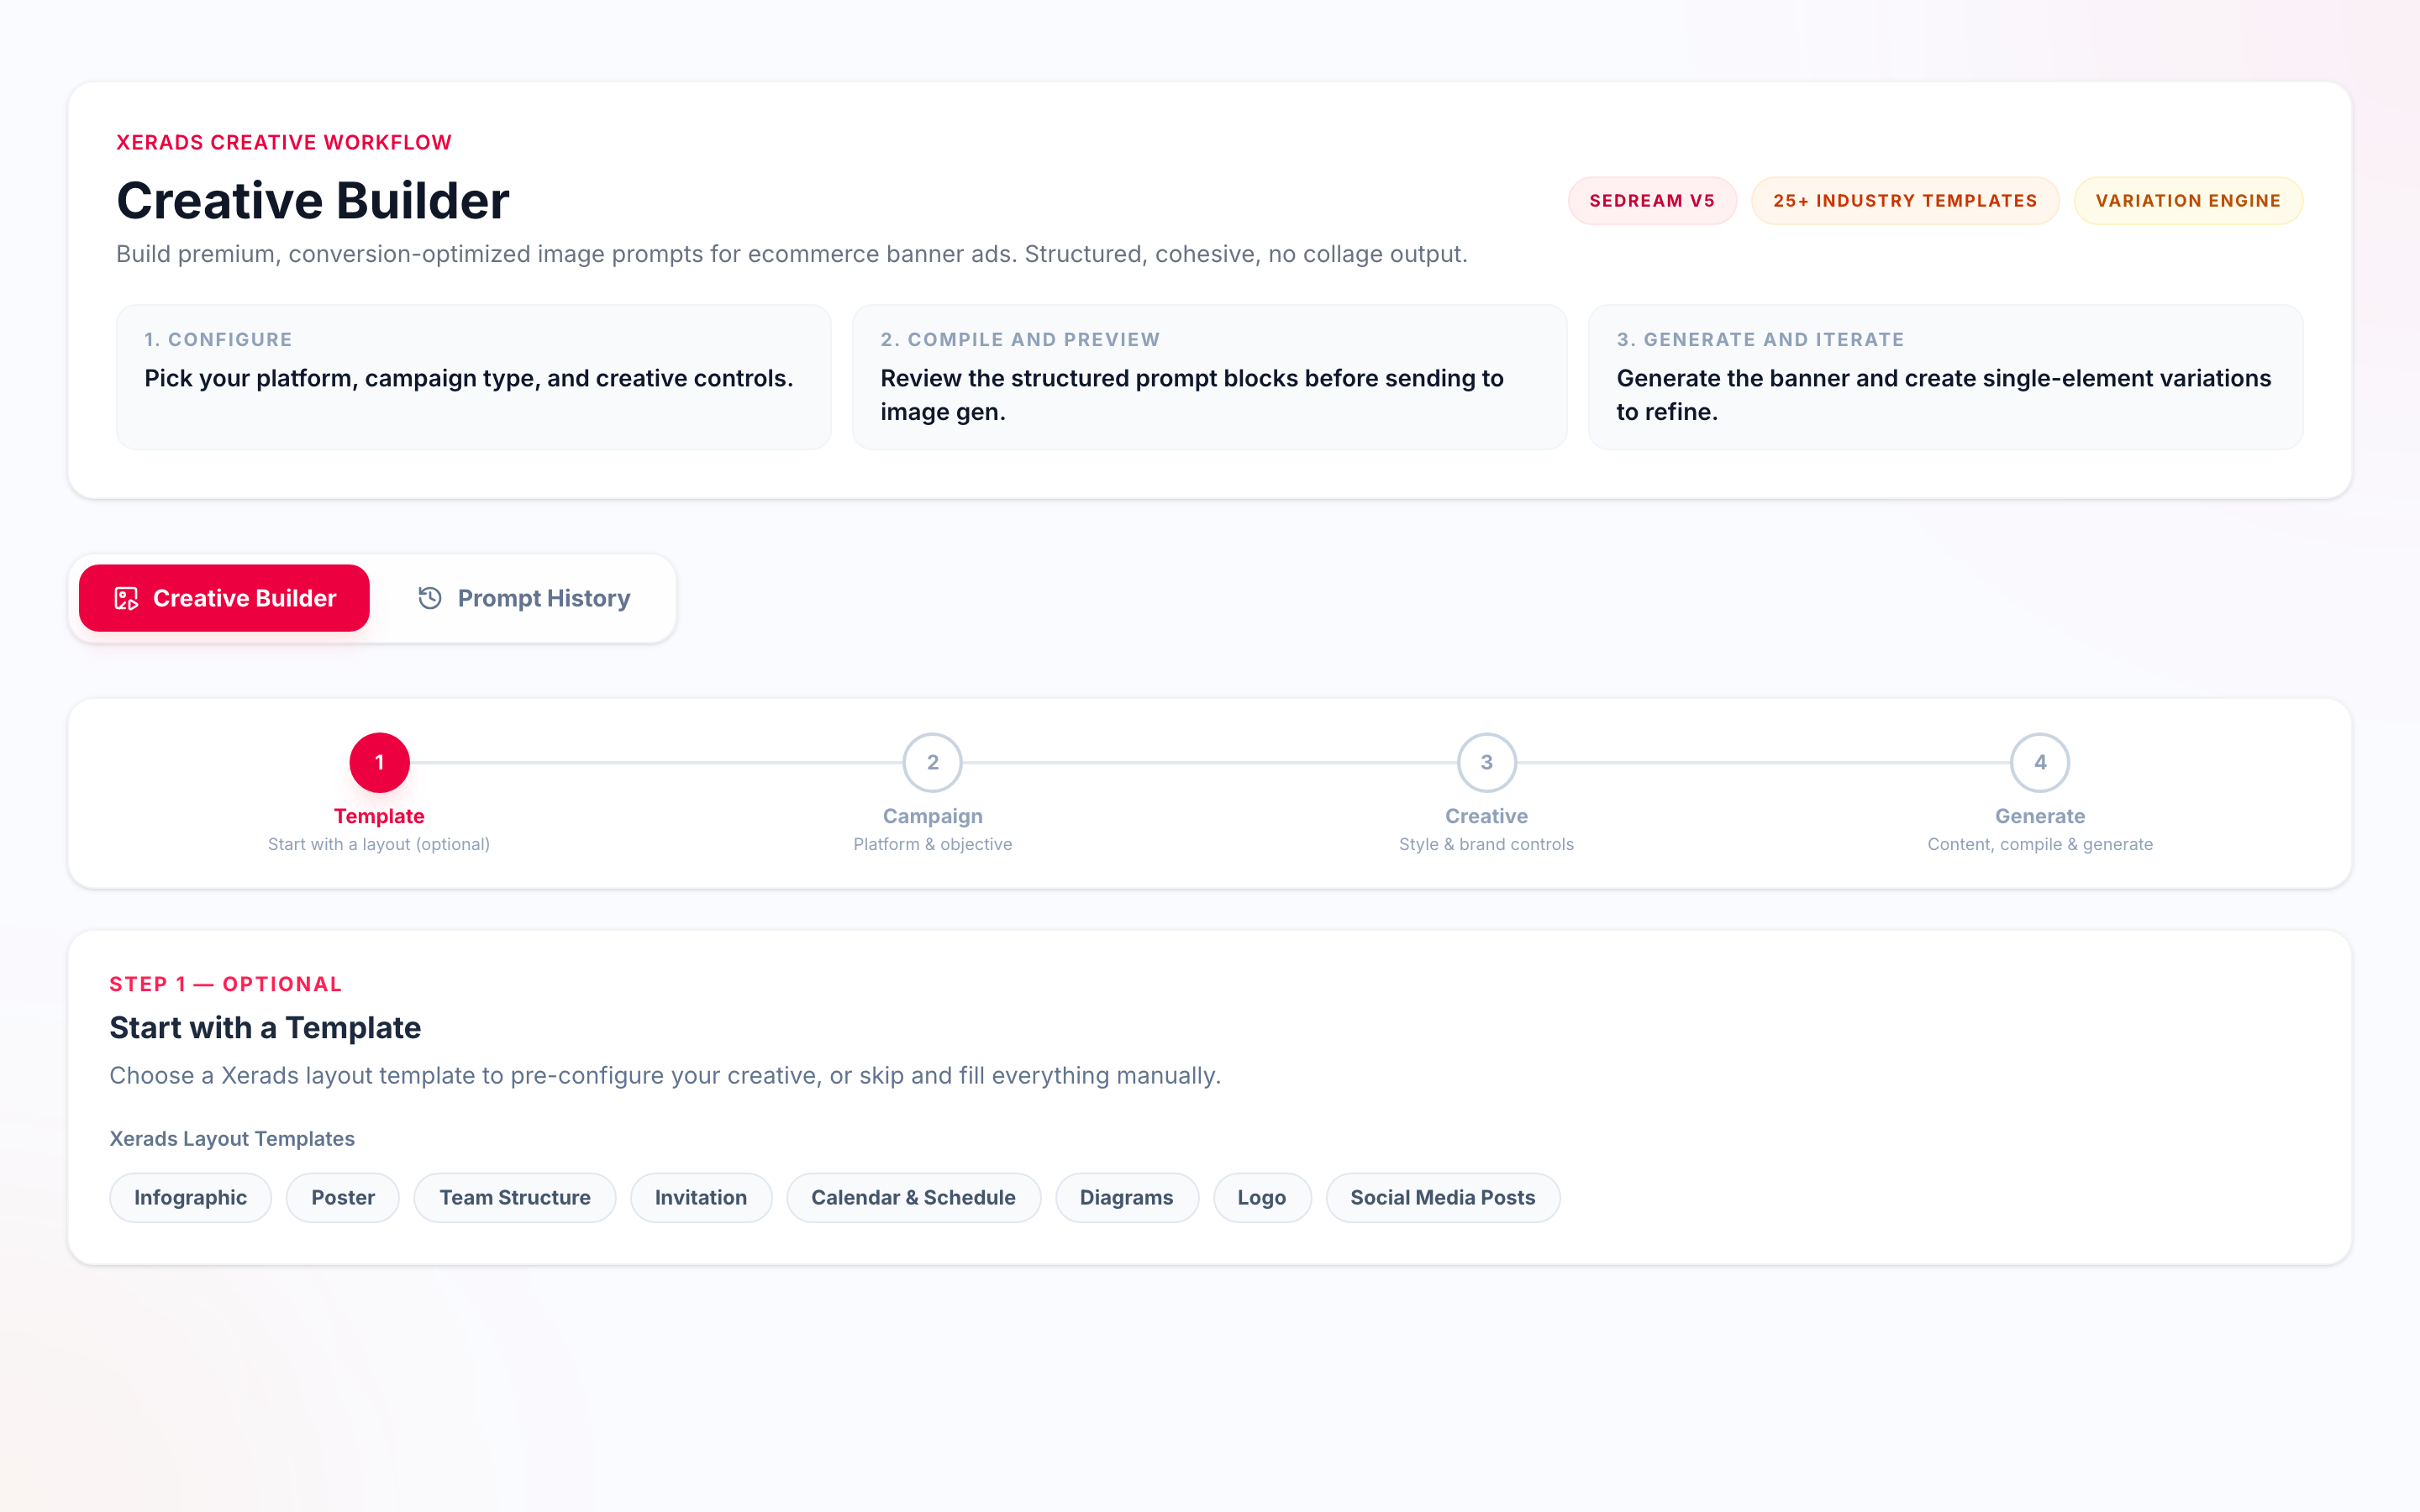Click 'Start with a Template' heading
The image size is (2420, 1512).
tap(265, 1027)
